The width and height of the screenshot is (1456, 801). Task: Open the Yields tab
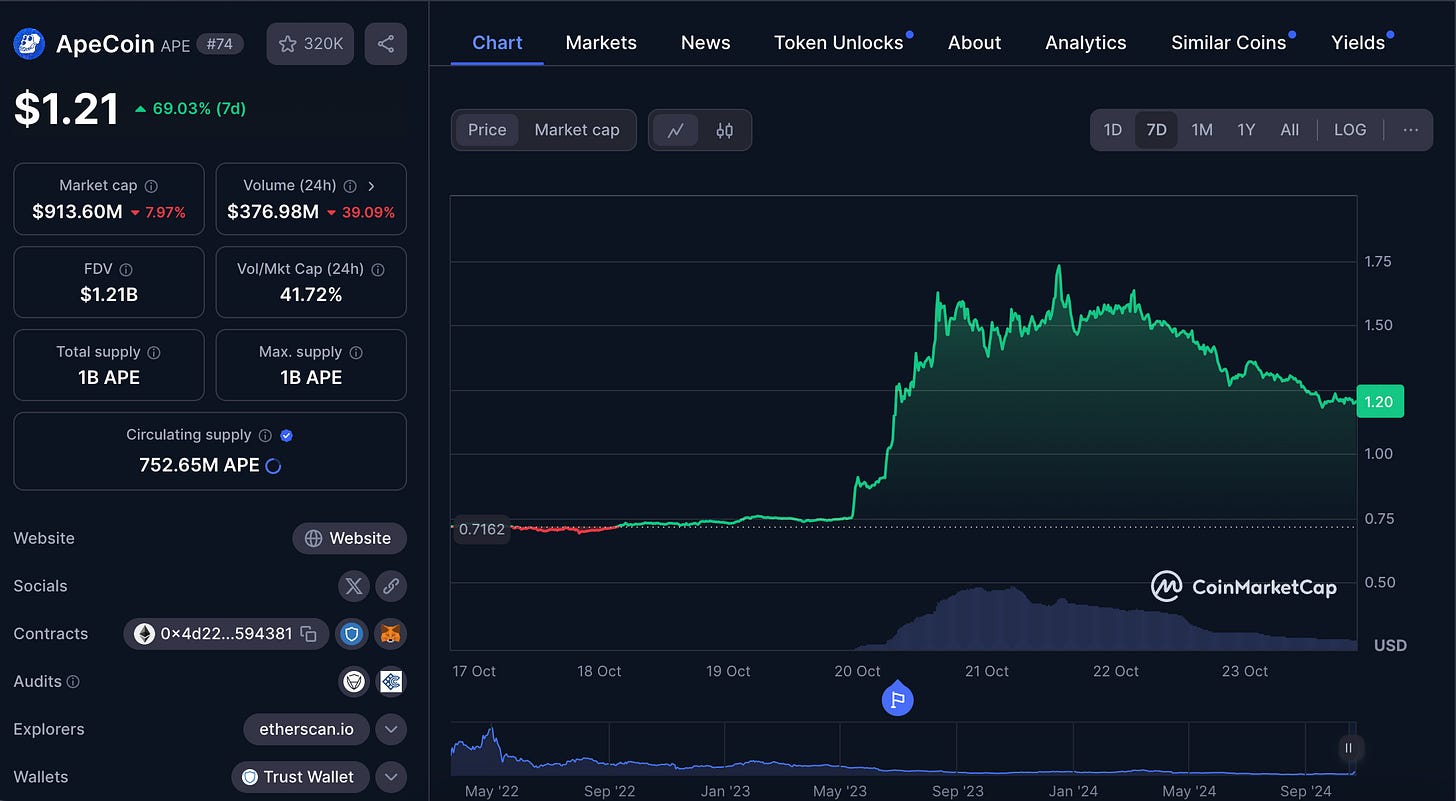pos(1358,43)
